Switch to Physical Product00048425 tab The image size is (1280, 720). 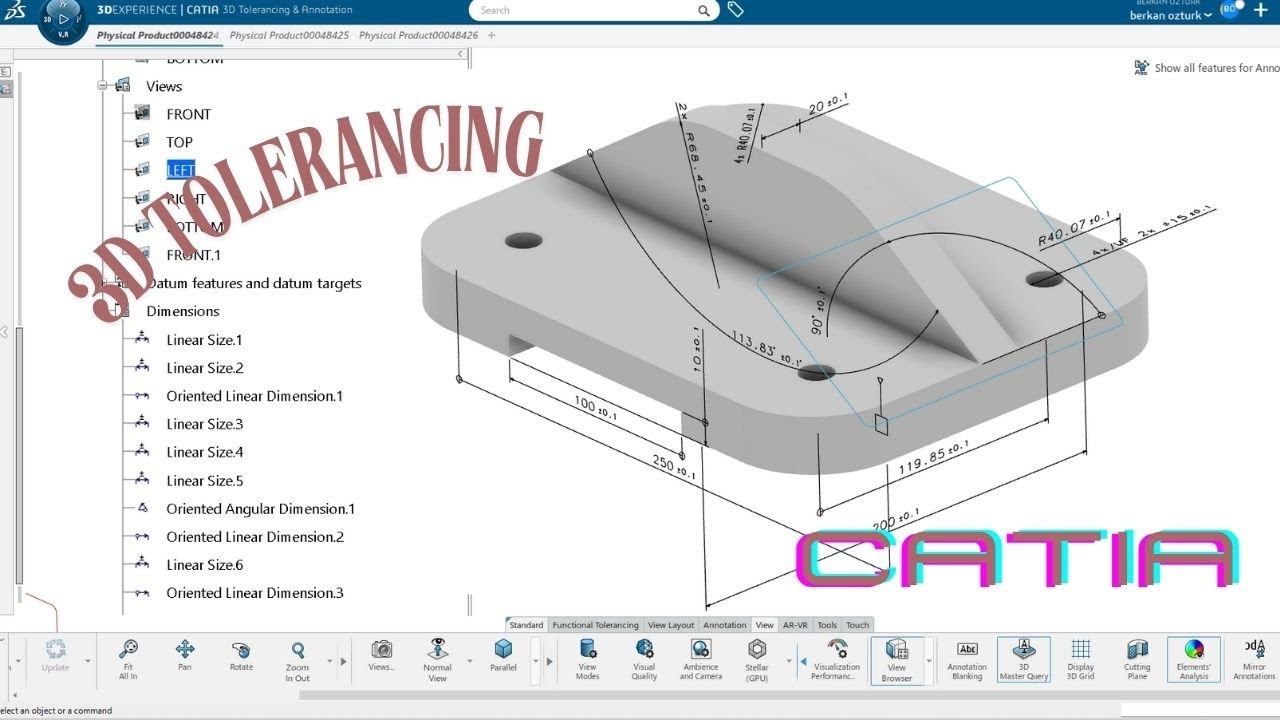289,35
